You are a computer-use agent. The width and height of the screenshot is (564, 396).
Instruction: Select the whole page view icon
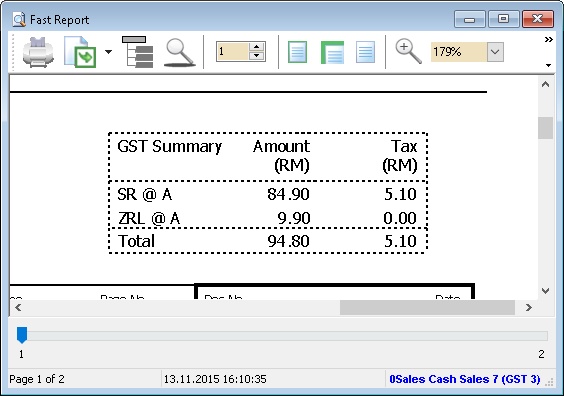coord(297,52)
